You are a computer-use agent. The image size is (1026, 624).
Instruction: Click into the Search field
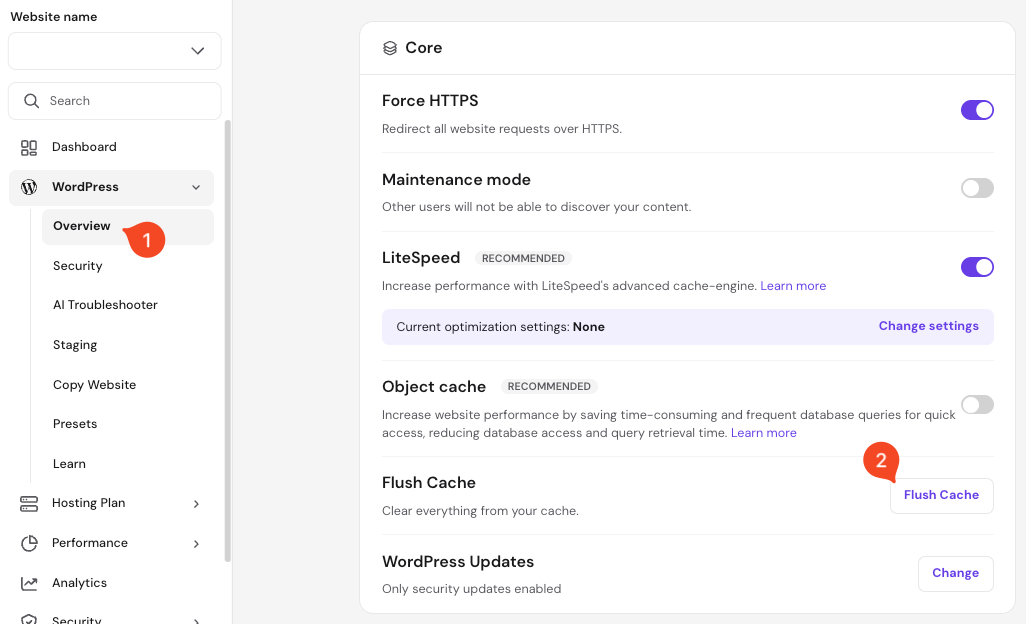click(x=115, y=101)
